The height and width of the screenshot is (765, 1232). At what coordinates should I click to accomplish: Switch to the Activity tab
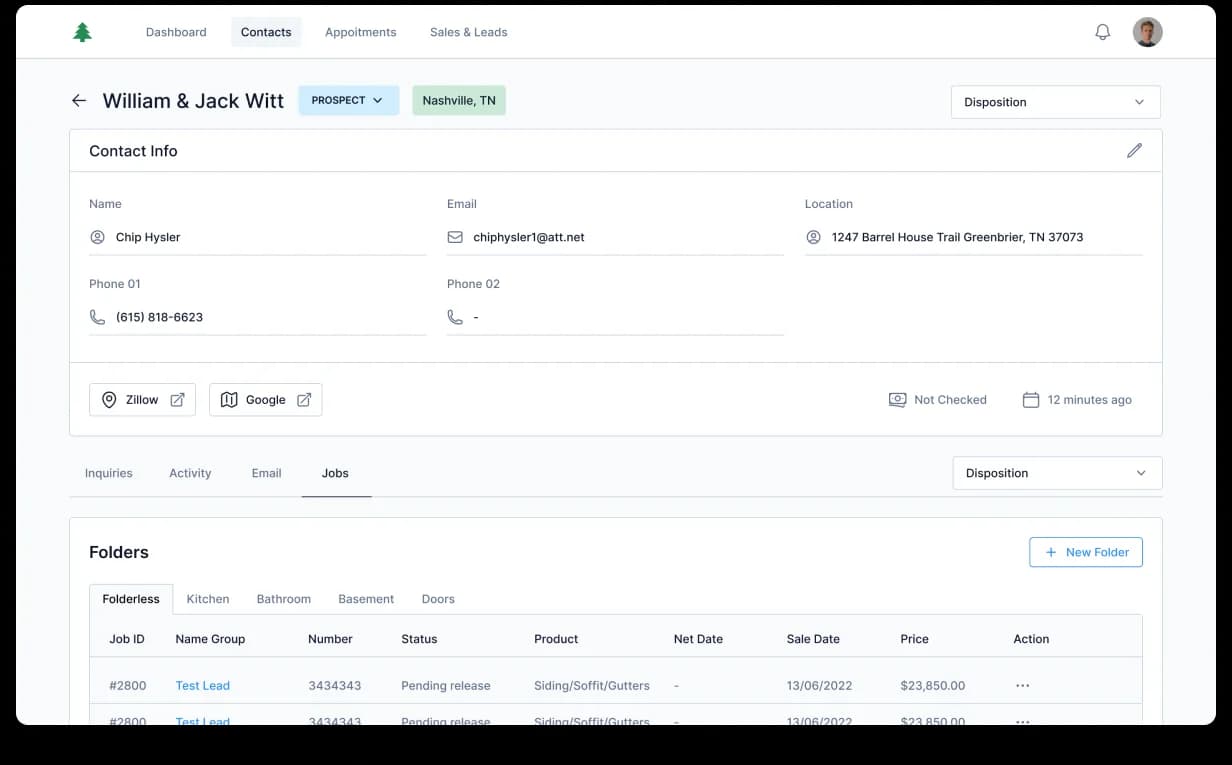pos(190,473)
